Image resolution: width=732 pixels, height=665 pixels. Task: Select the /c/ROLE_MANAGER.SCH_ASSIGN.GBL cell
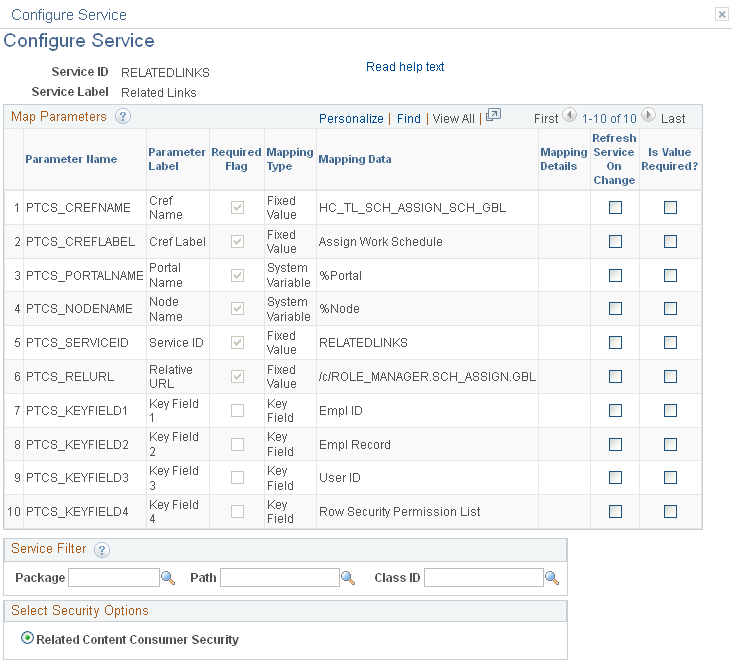click(x=427, y=377)
